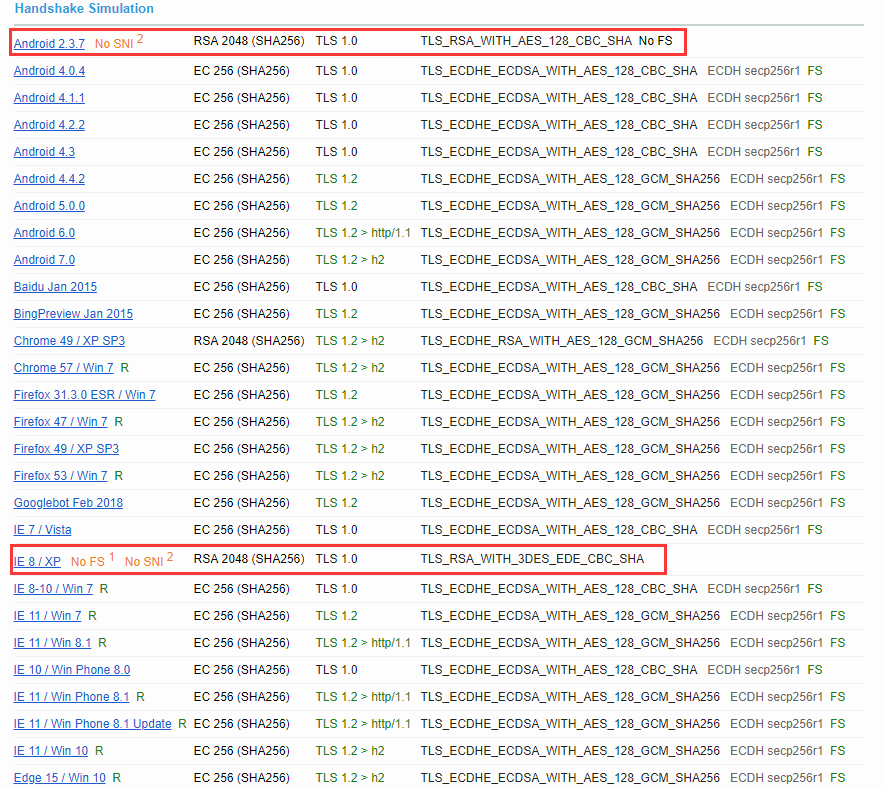
Task: Open the IE 10 / Win Phone 8.0 link
Action: pyautogui.click(x=72, y=670)
